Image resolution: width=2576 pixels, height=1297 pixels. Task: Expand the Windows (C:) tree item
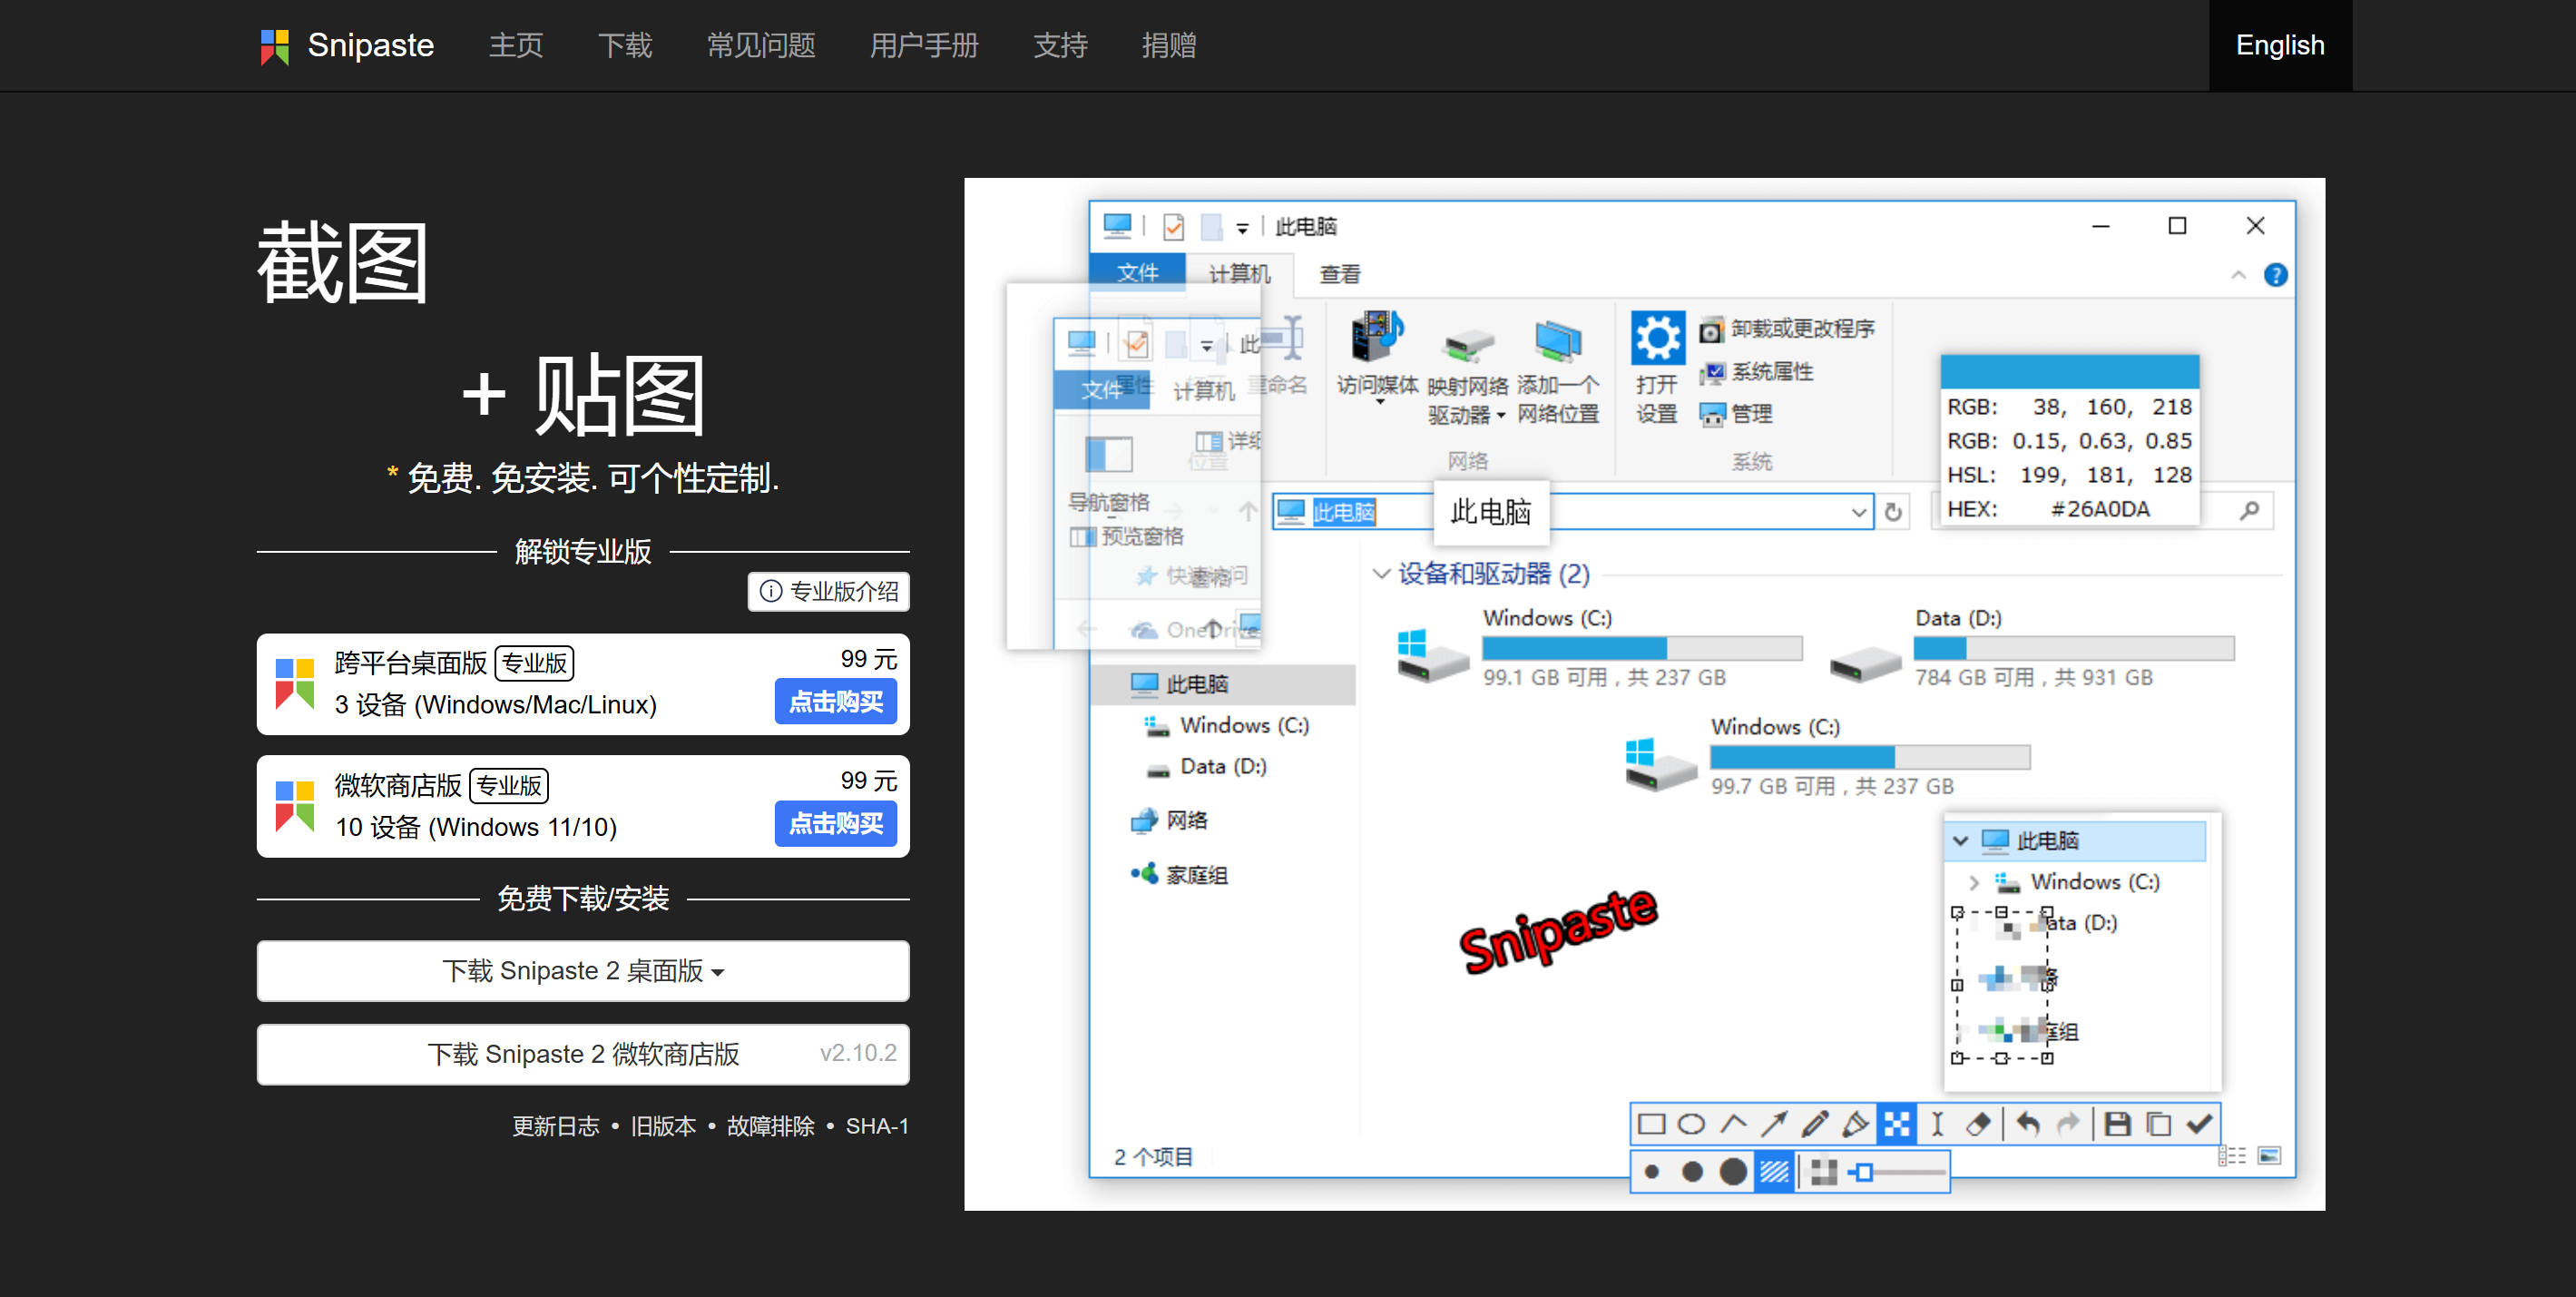pyautogui.click(x=1974, y=882)
